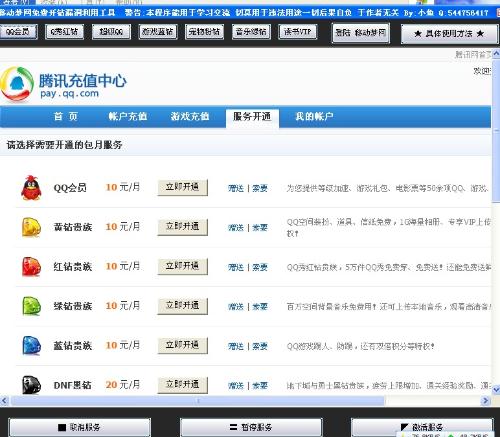The image size is (500, 437).
Task: Click 索要 link in 红钻贵族 row
Action: click(260, 267)
